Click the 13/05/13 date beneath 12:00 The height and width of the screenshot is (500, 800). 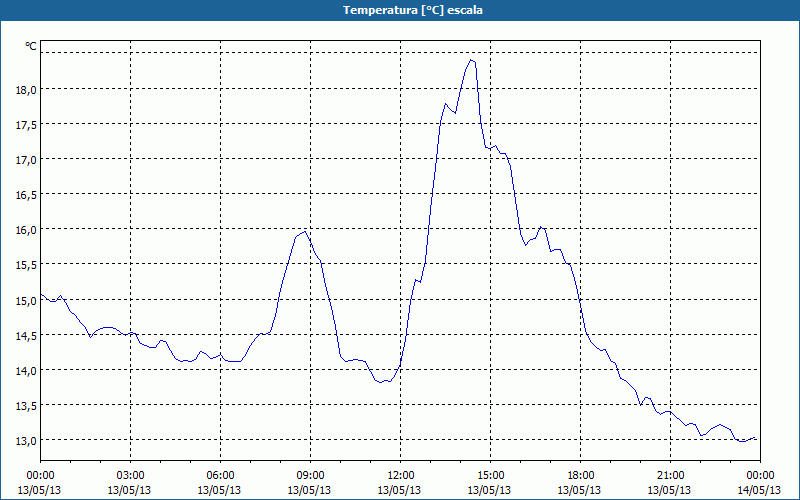[399, 490]
